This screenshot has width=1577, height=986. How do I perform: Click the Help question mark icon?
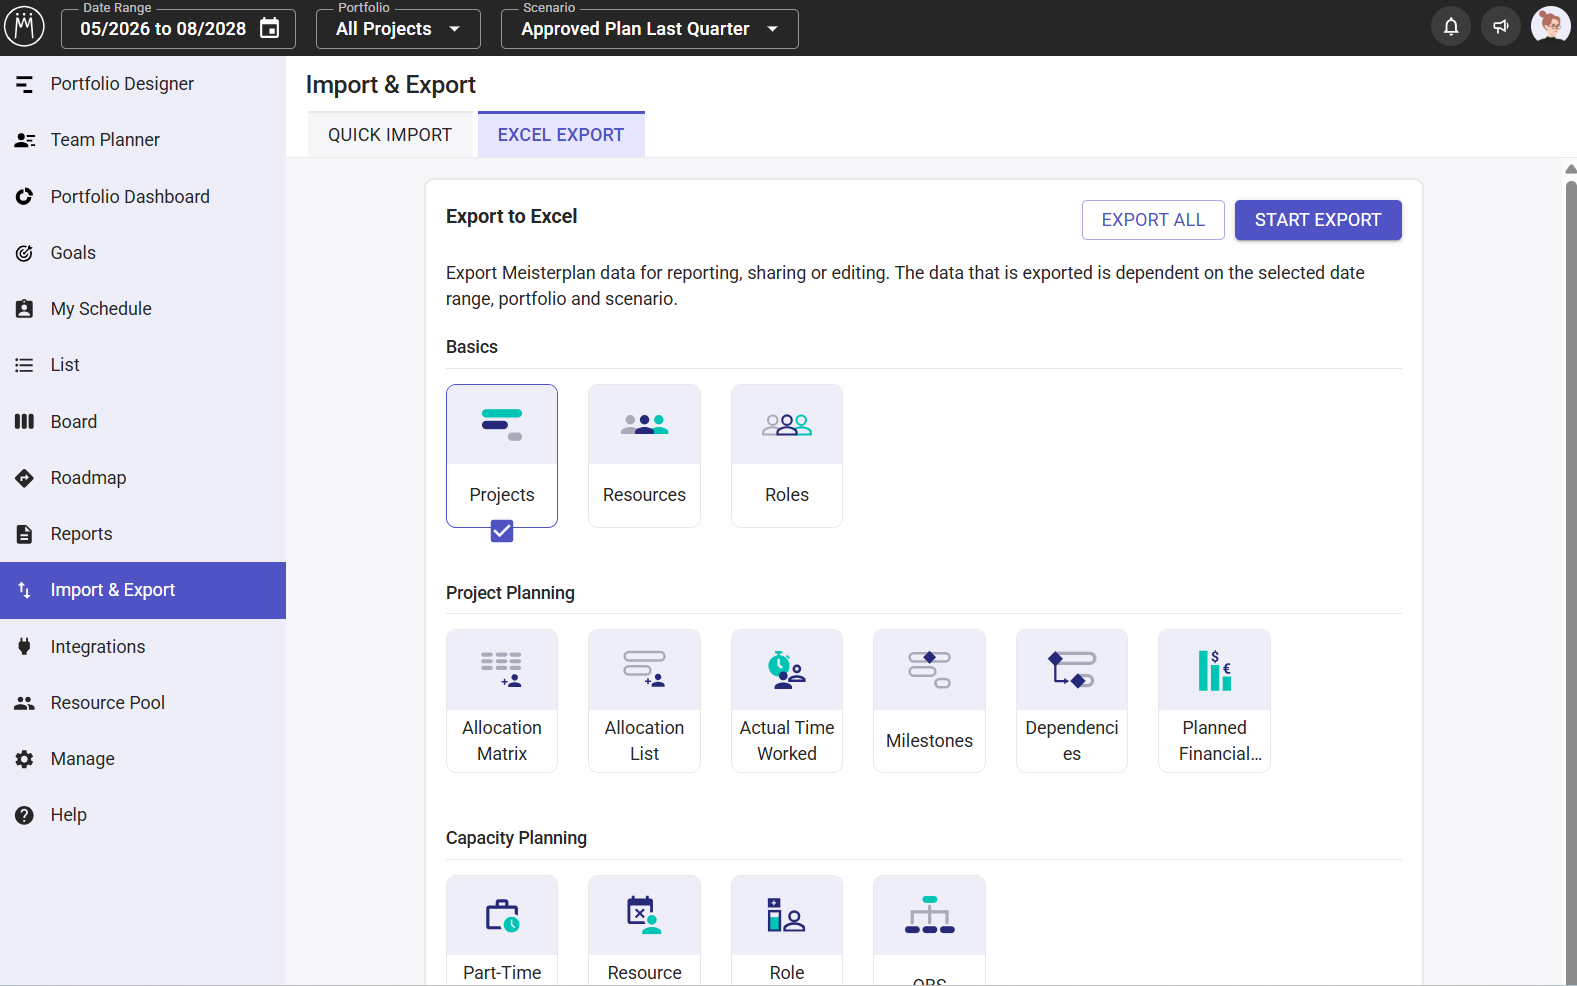25,815
